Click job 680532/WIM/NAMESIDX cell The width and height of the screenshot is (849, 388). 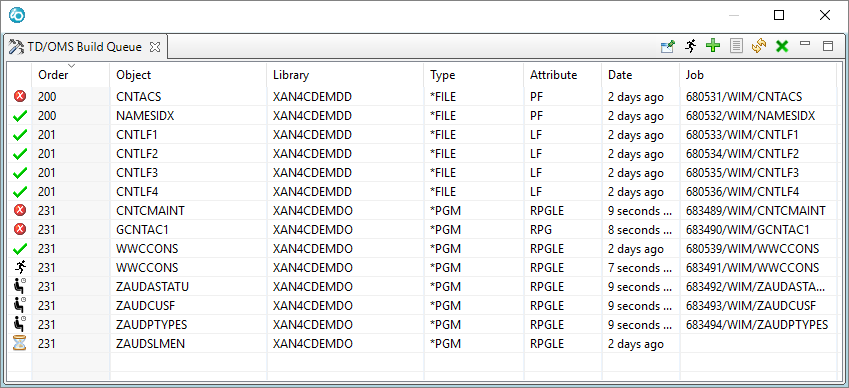[758, 116]
